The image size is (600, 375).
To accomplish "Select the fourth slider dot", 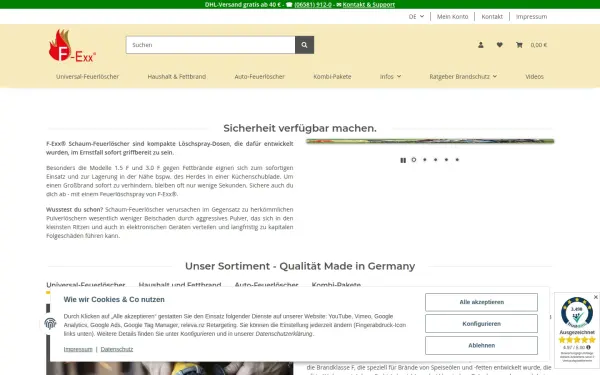I will point(446,160).
